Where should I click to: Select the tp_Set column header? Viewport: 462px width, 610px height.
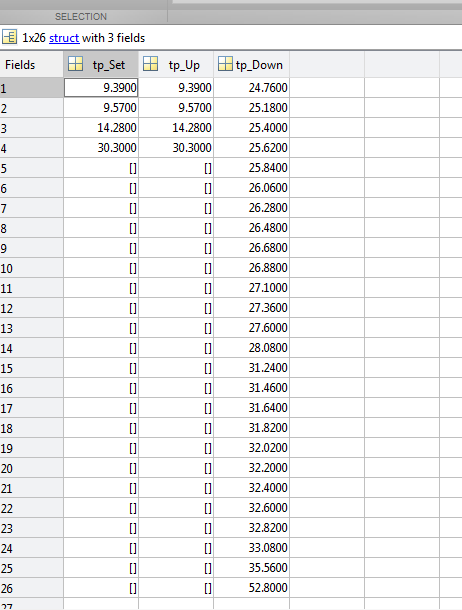point(101,64)
